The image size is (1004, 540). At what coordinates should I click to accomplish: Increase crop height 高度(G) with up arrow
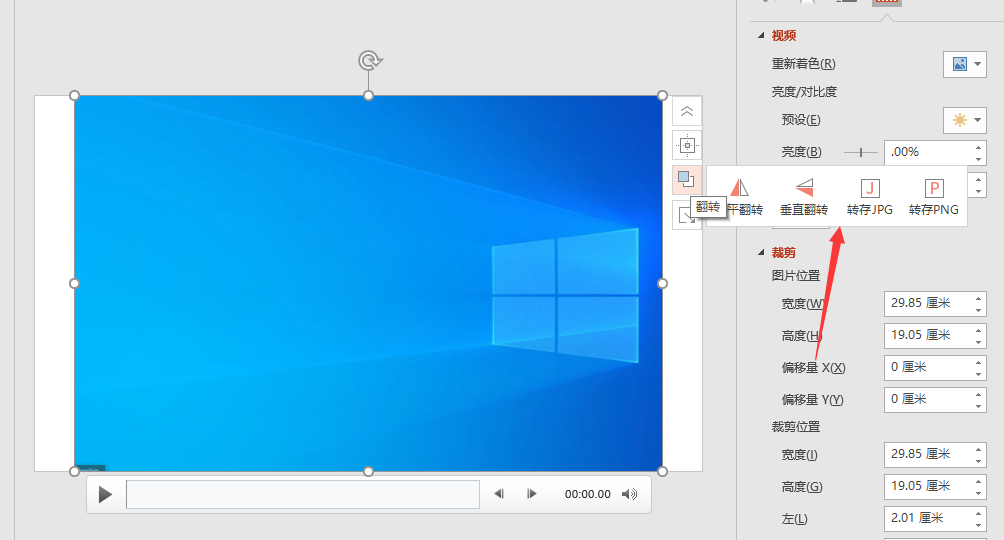[978, 482]
